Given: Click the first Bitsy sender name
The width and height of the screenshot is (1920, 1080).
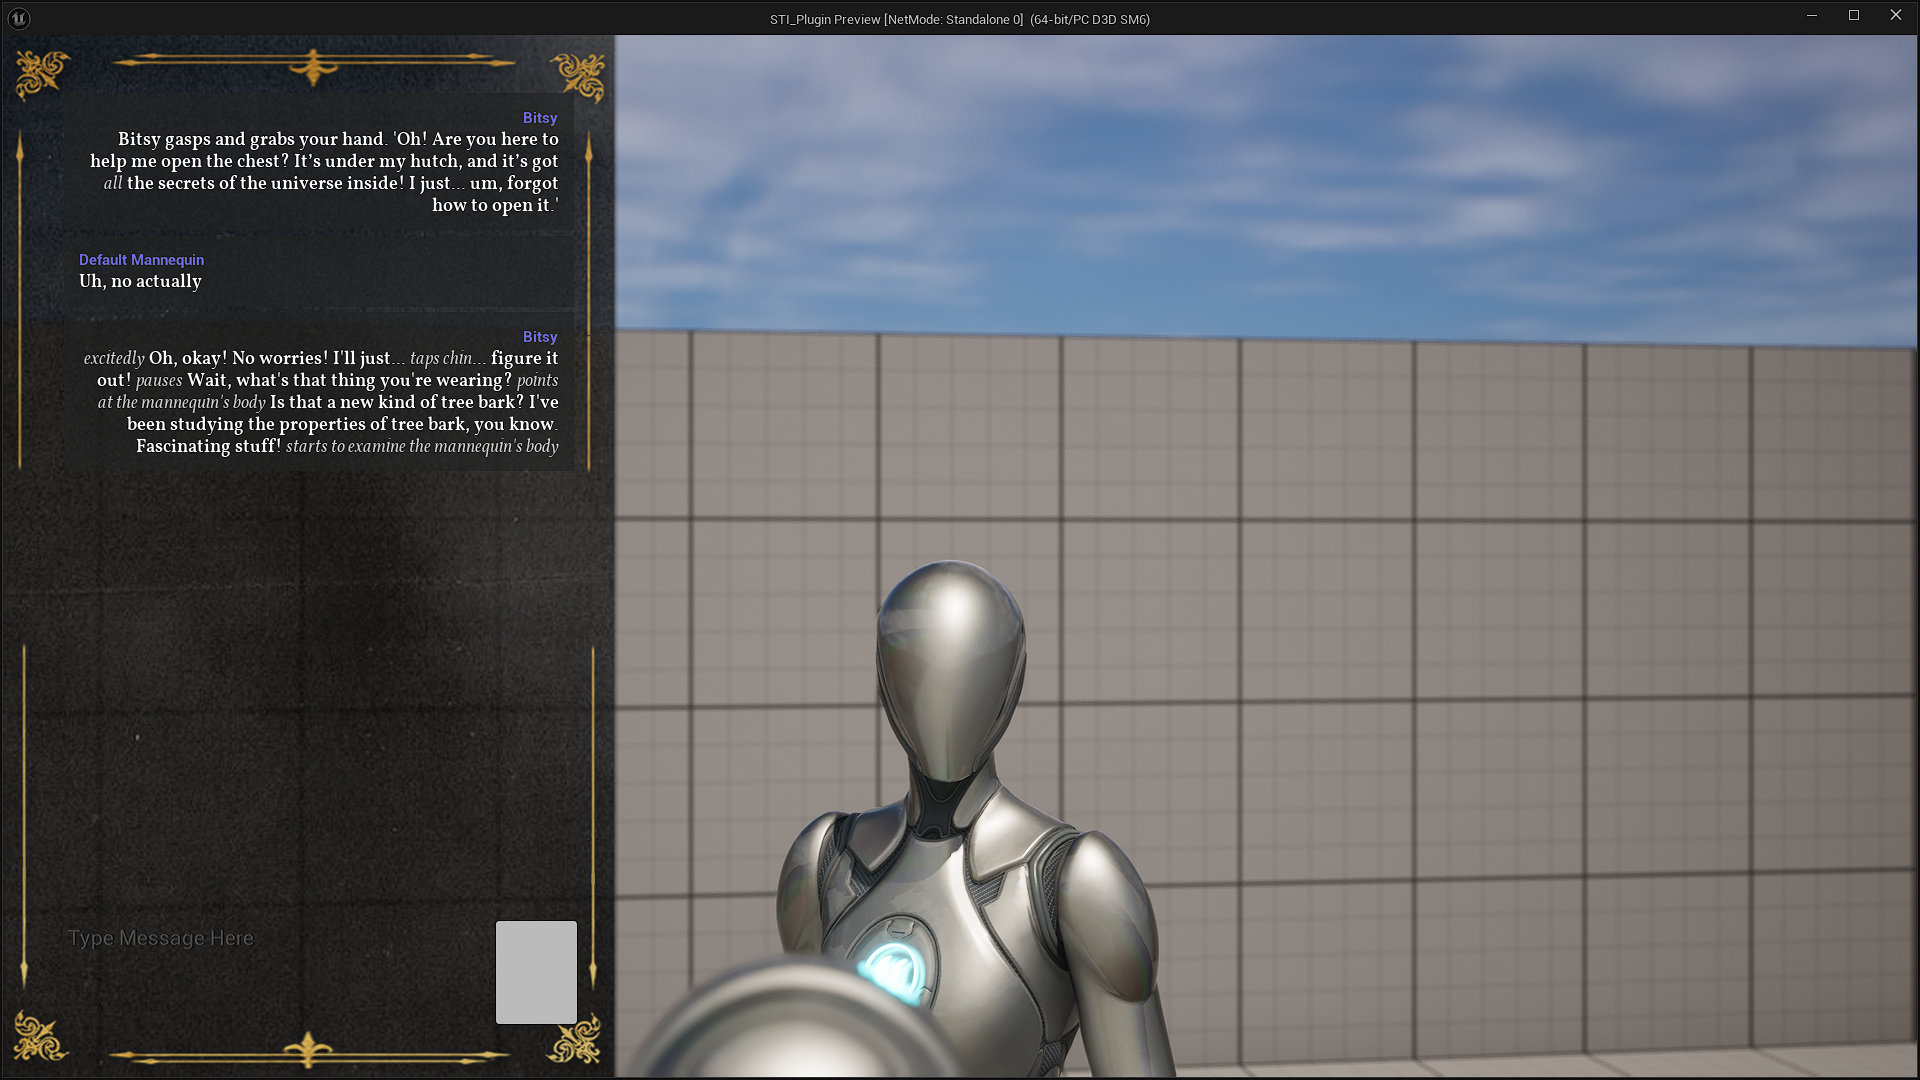Looking at the screenshot, I should tap(539, 118).
